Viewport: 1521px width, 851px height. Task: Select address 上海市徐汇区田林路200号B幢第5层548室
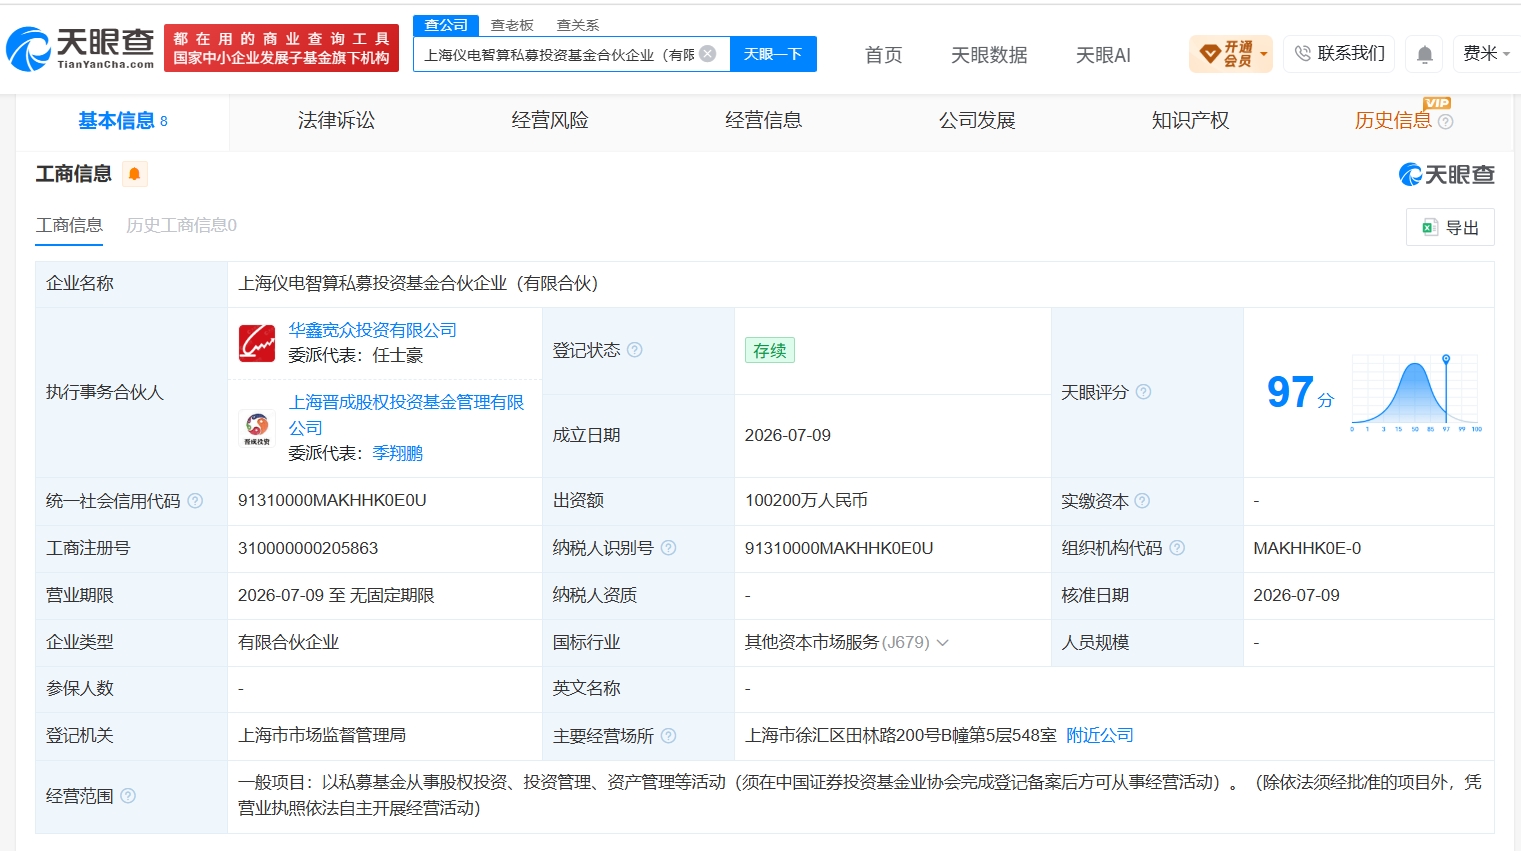click(900, 736)
